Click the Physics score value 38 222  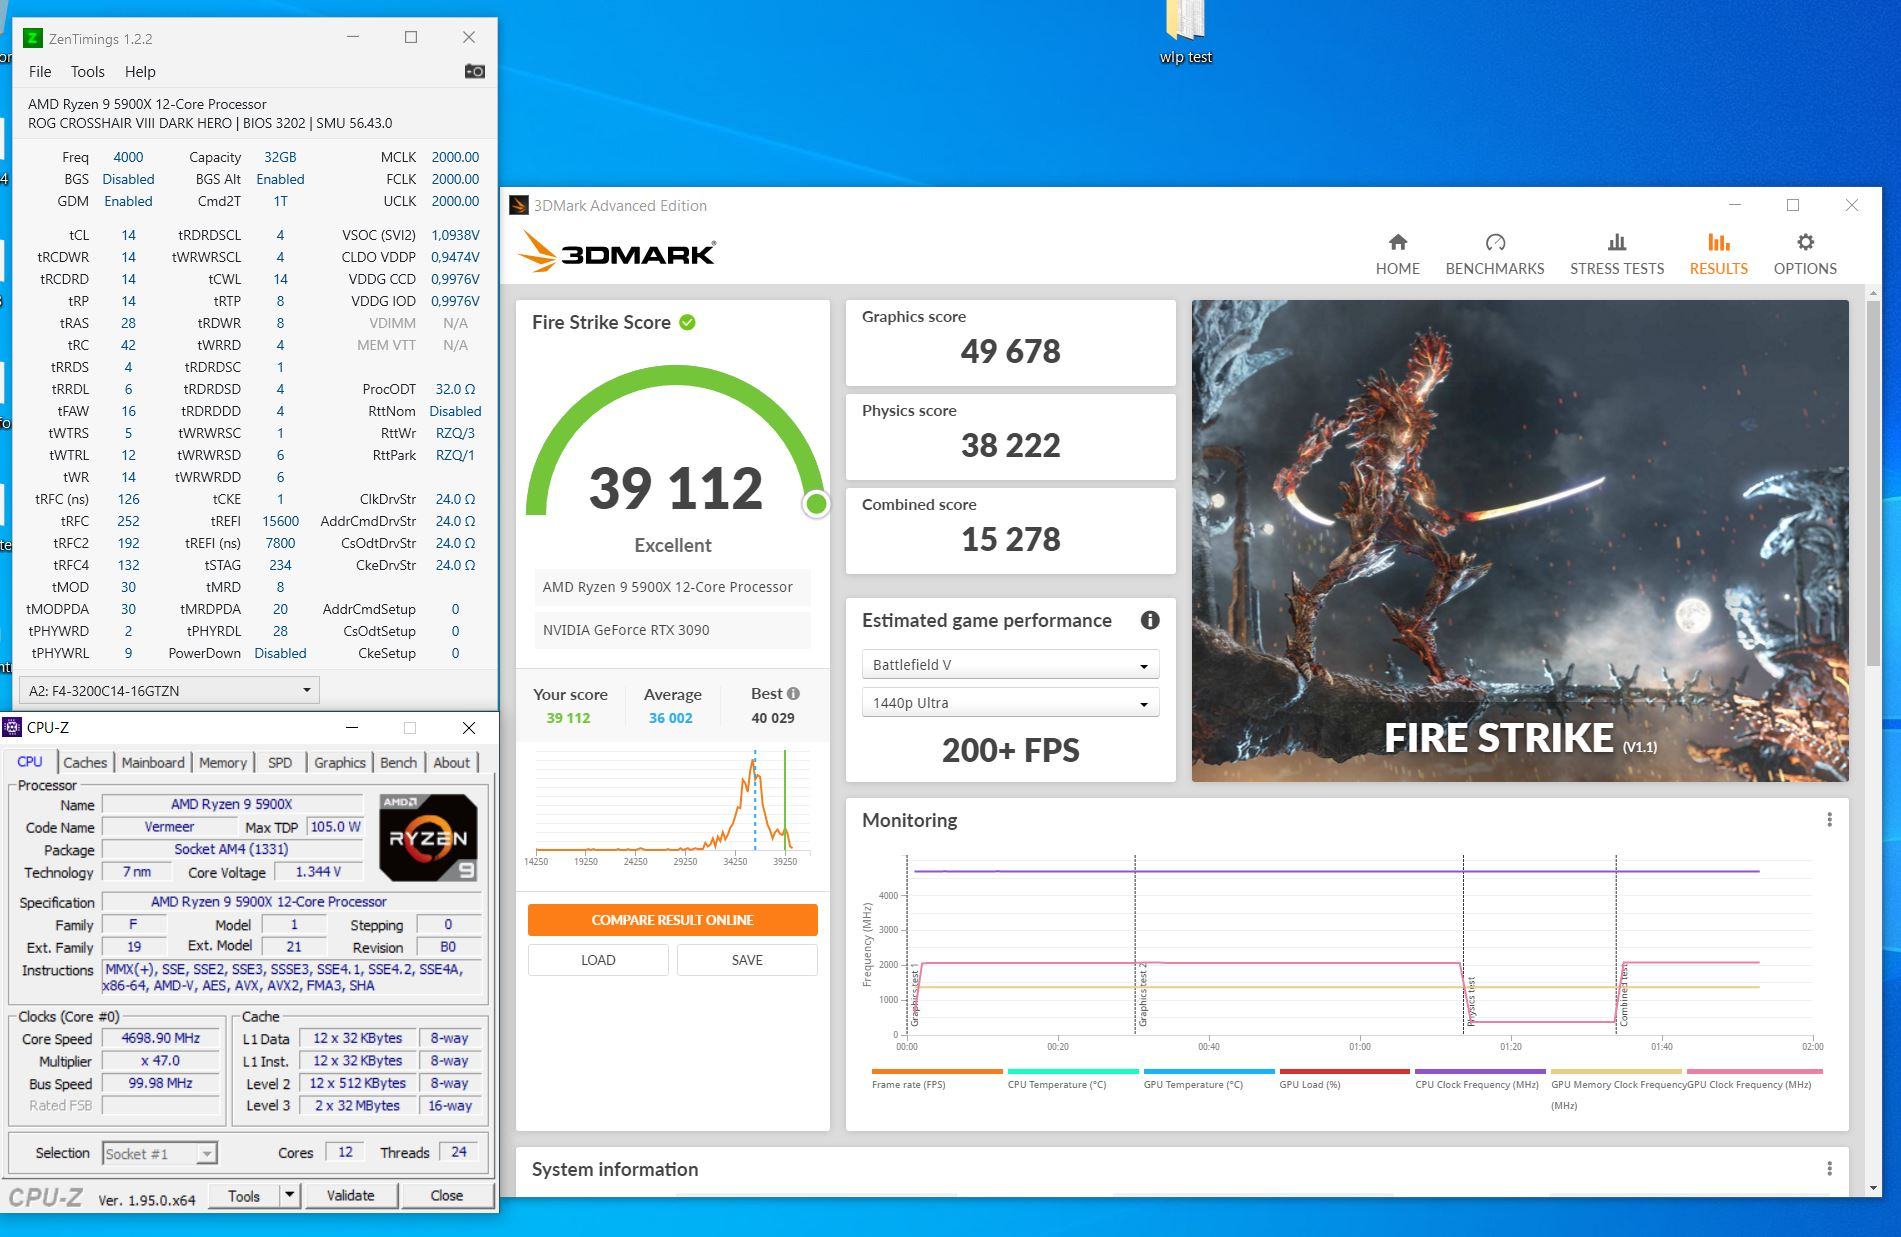point(1010,445)
